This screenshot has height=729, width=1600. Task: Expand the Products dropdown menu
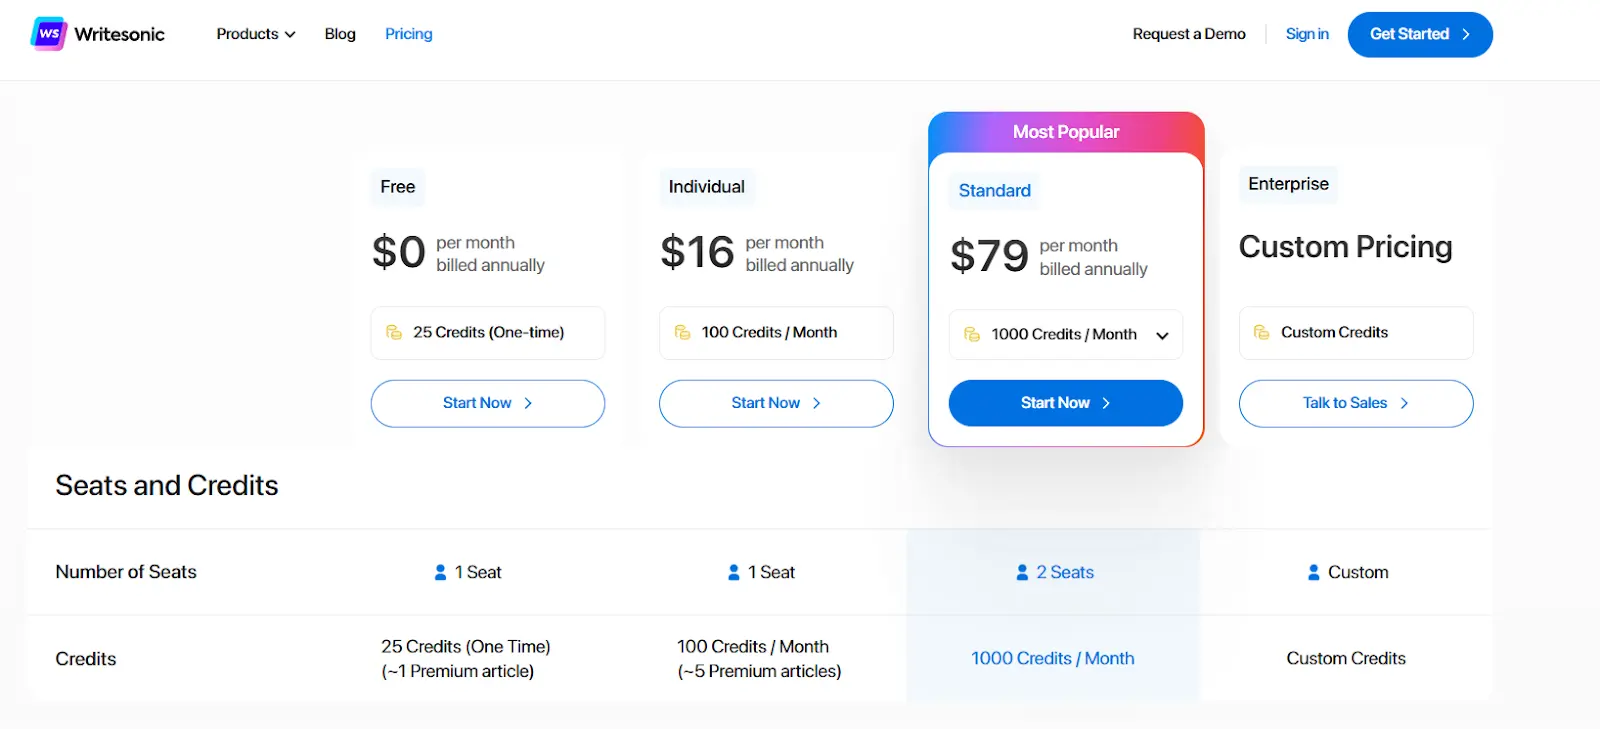click(256, 34)
